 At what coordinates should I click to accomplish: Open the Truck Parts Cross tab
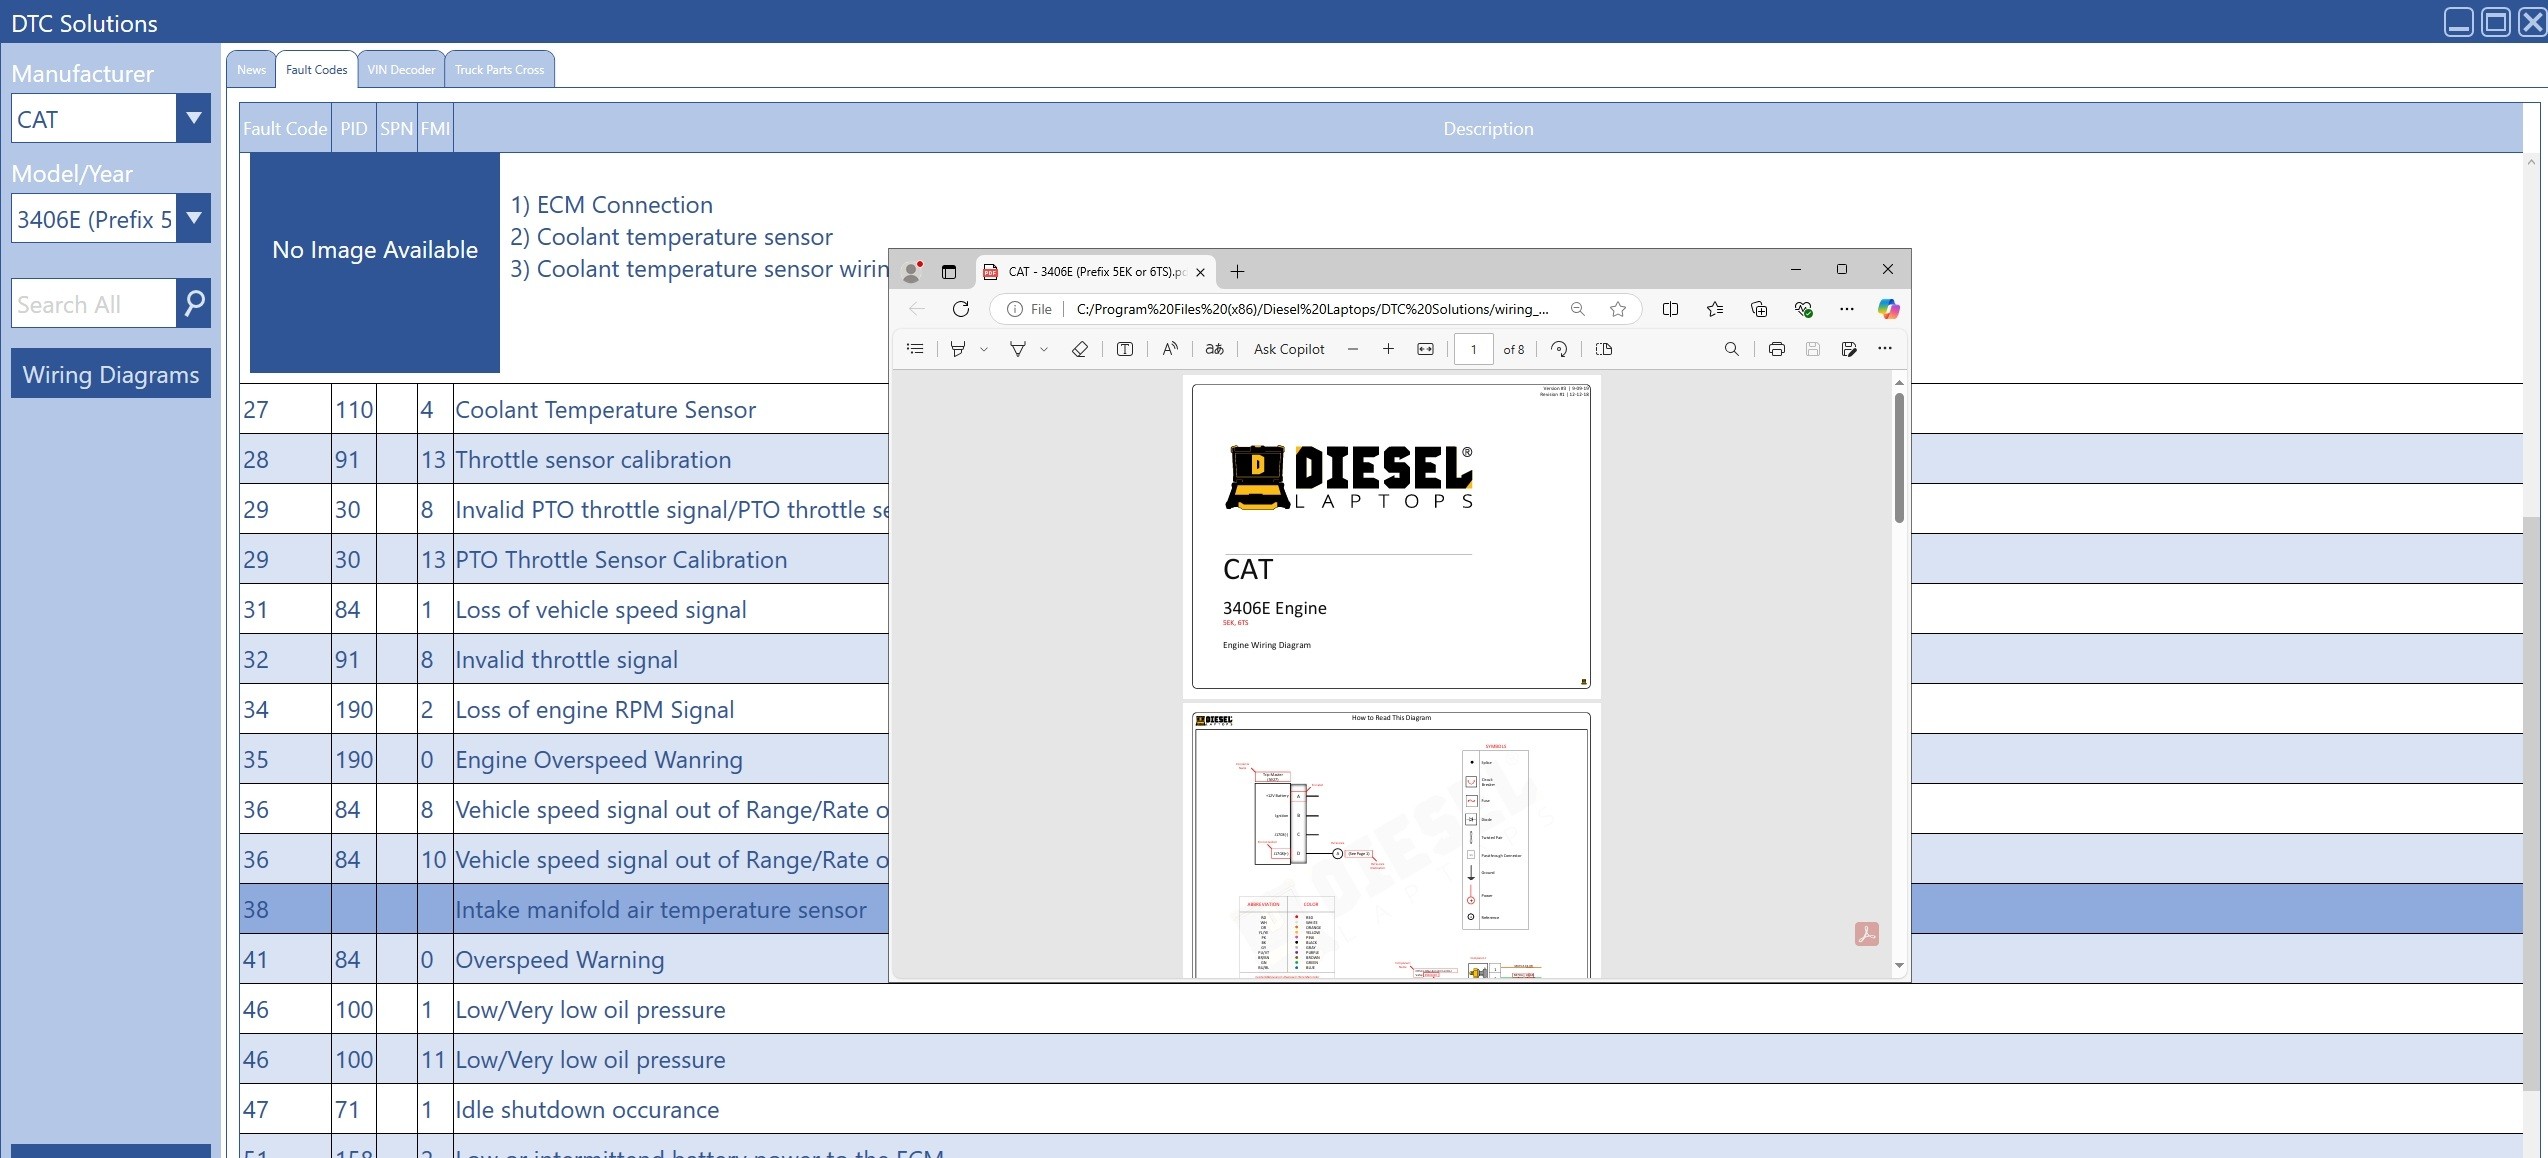coord(499,70)
